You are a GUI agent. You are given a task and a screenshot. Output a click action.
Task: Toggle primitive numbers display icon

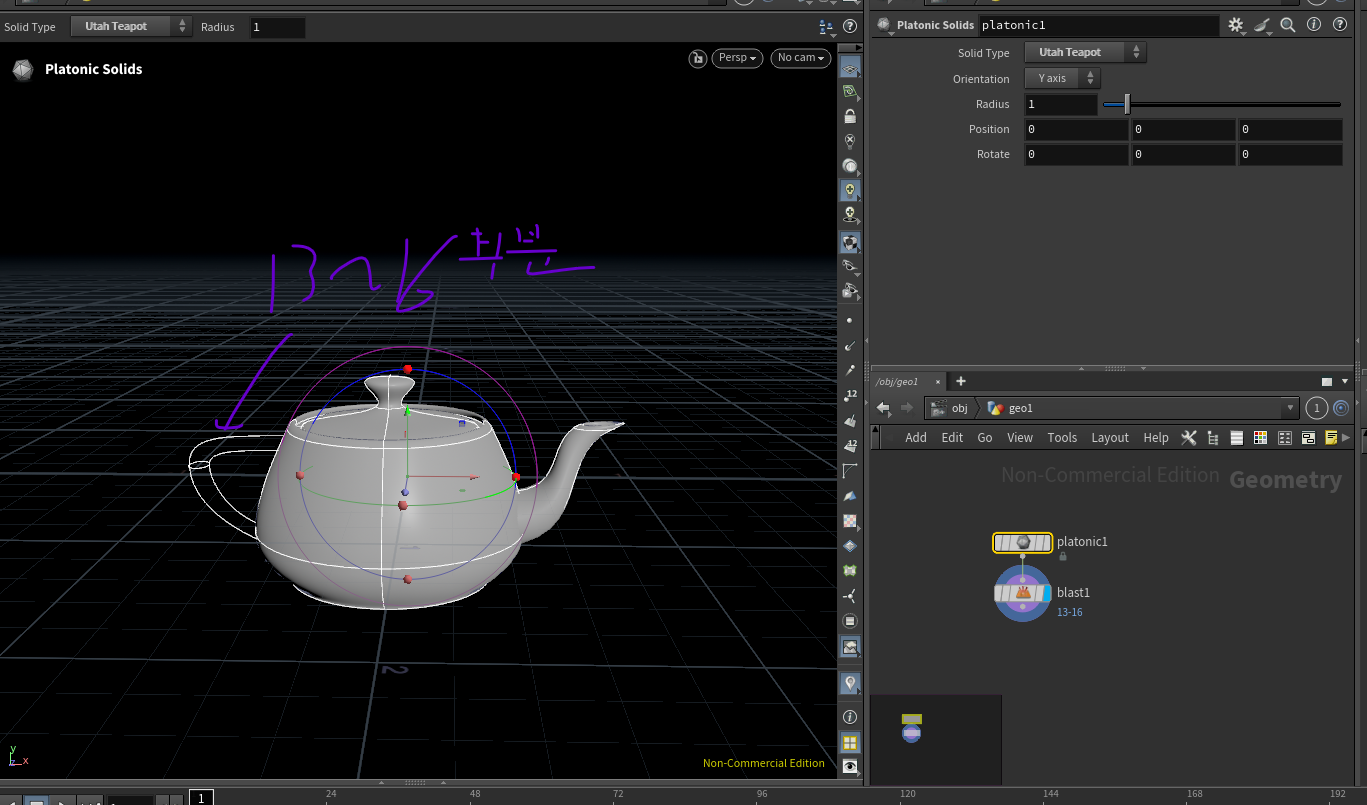(850, 446)
